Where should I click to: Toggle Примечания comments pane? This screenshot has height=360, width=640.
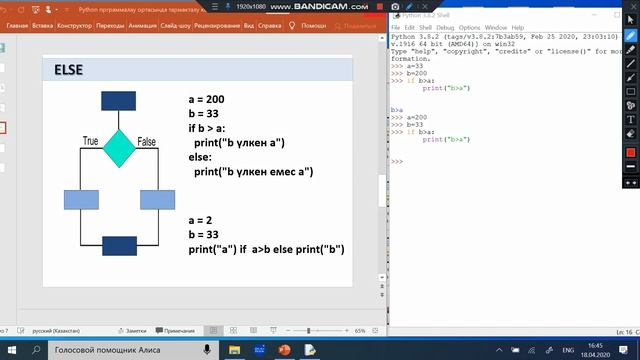click(175, 331)
